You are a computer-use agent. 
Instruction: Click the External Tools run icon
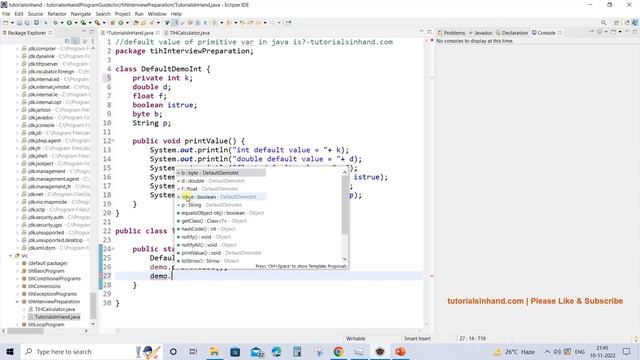97,23
